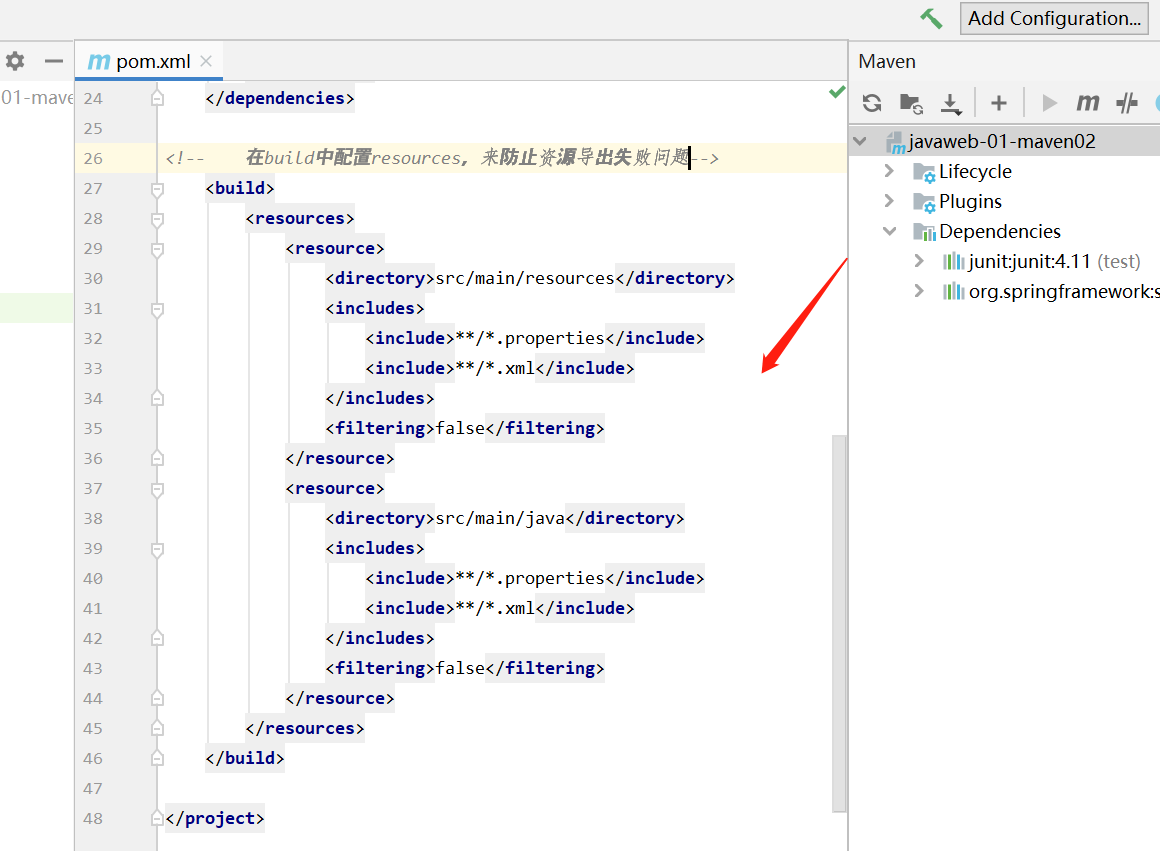Click the 01-mave project tree entry
This screenshot has height=851, width=1160.
coord(37,98)
